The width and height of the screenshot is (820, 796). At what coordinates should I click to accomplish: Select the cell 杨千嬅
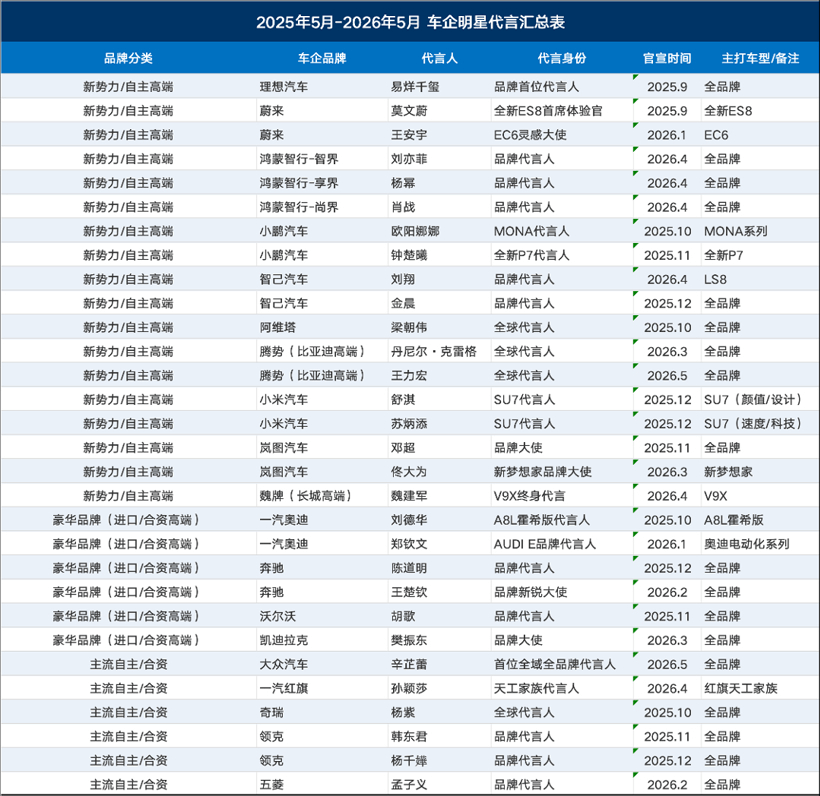409,760
